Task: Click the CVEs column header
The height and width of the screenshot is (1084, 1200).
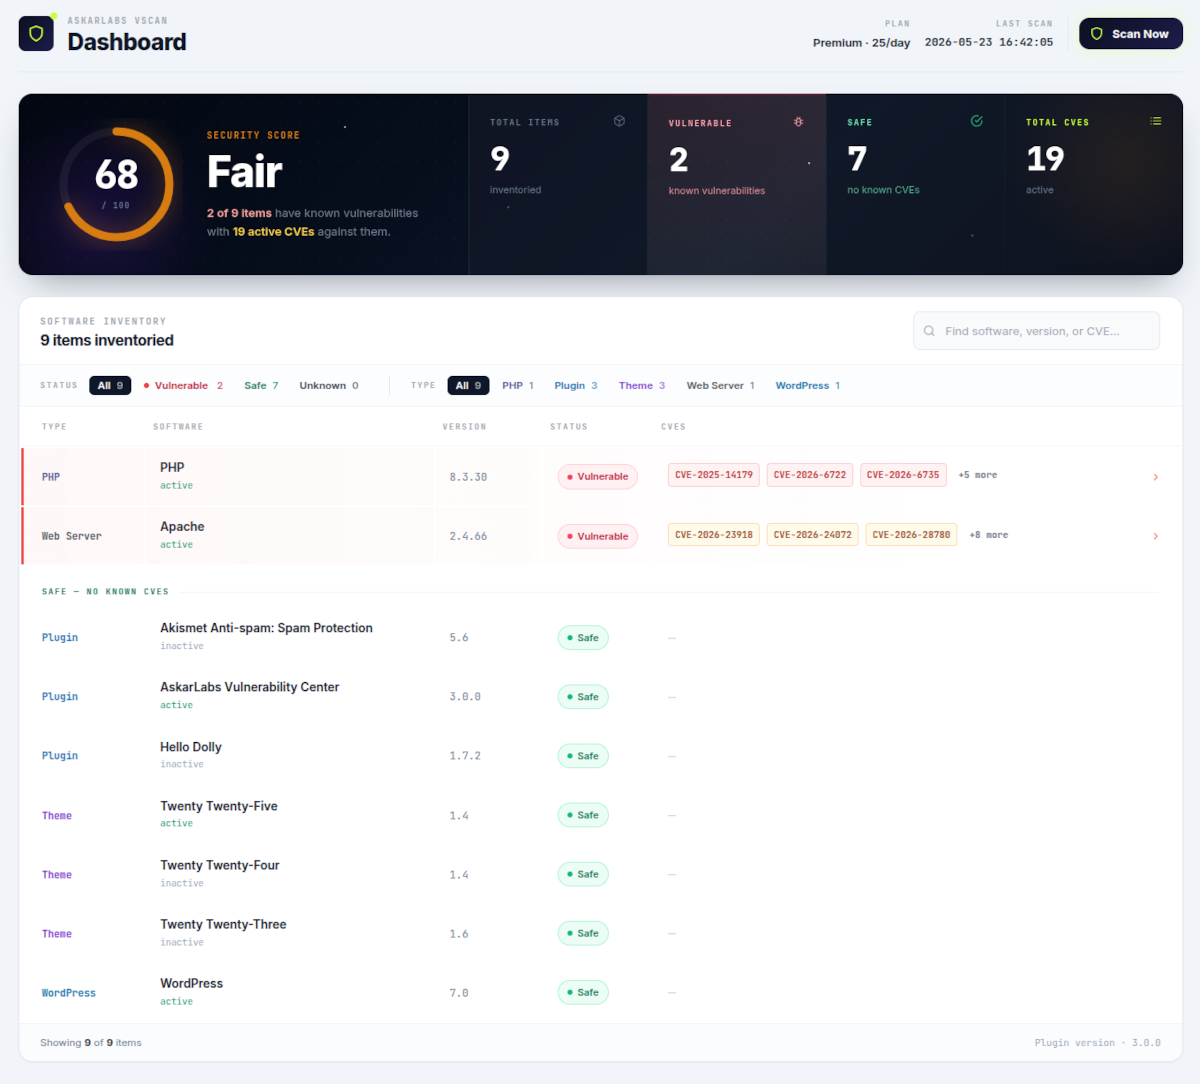Action: coord(673,427)
